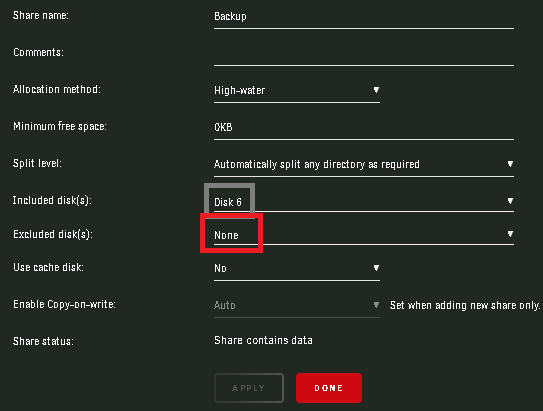
Task: Select the High-water allocation method value
Action: click(240, 91)
